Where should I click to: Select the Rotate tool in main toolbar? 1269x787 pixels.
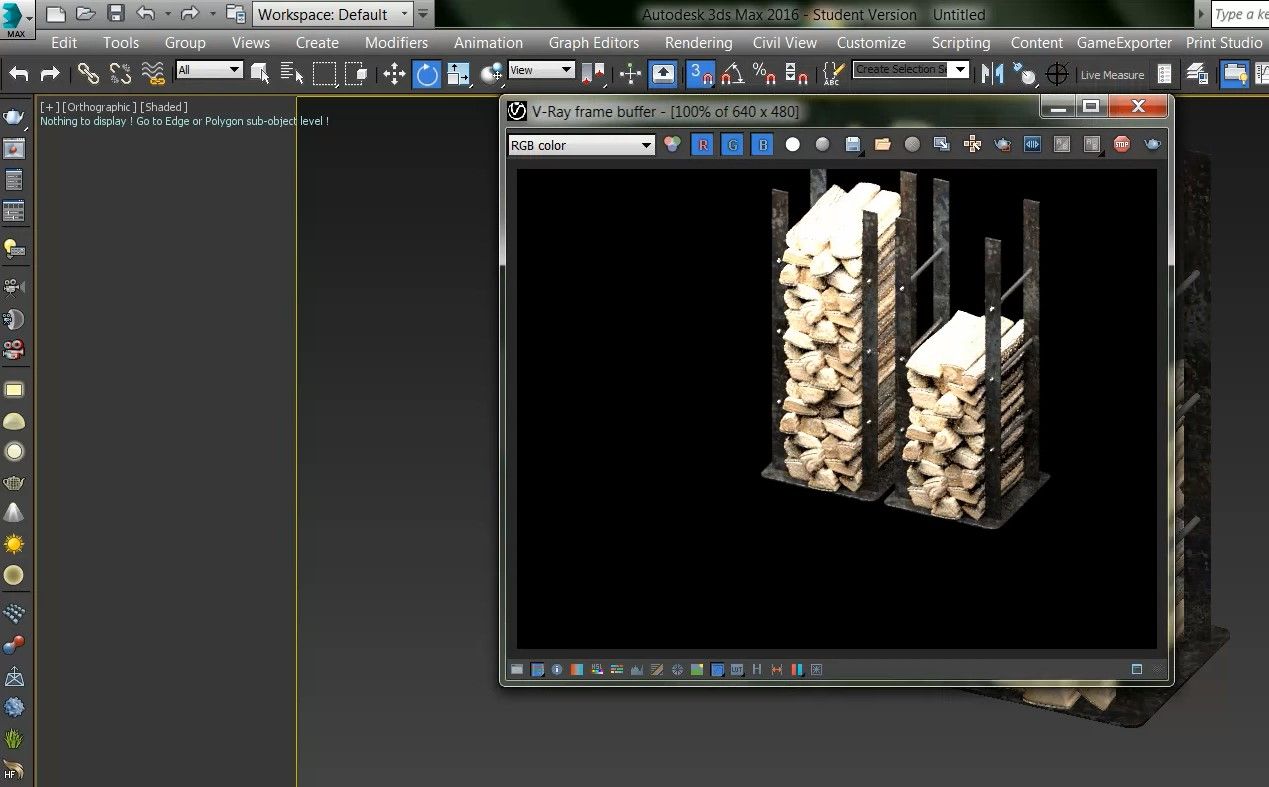pos(427,74)
